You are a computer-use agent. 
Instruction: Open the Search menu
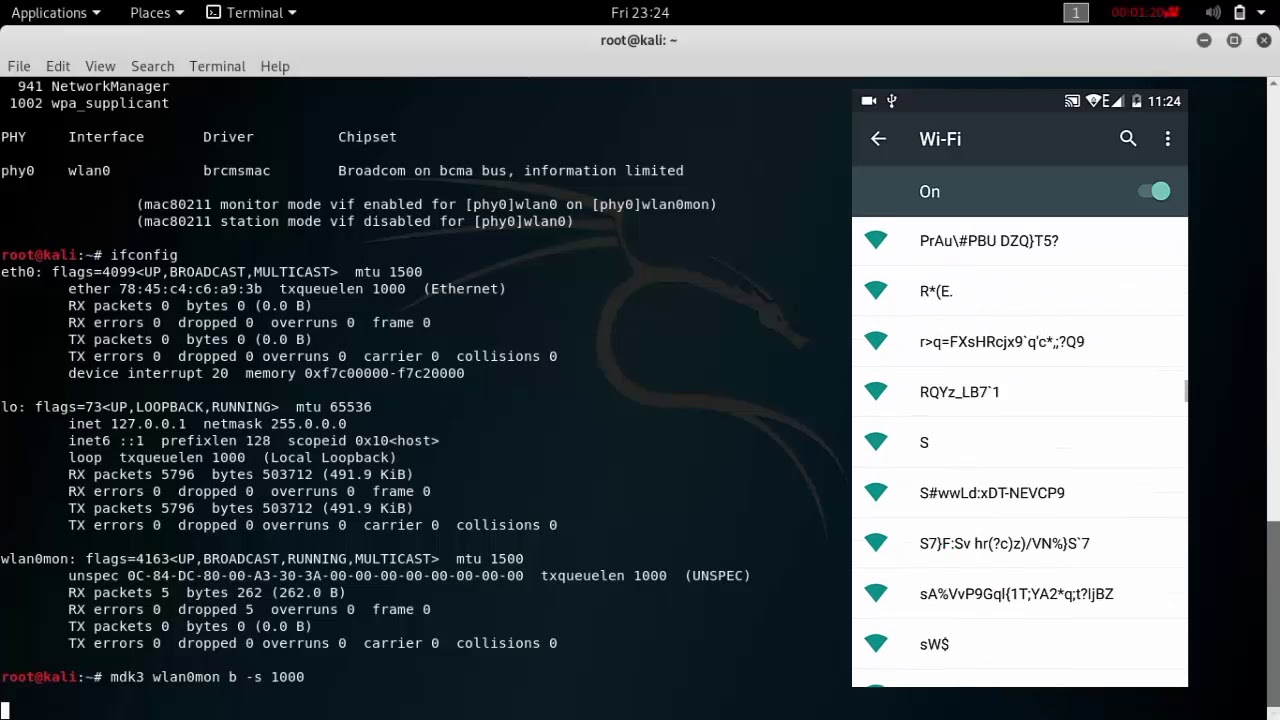coord(152,66)
